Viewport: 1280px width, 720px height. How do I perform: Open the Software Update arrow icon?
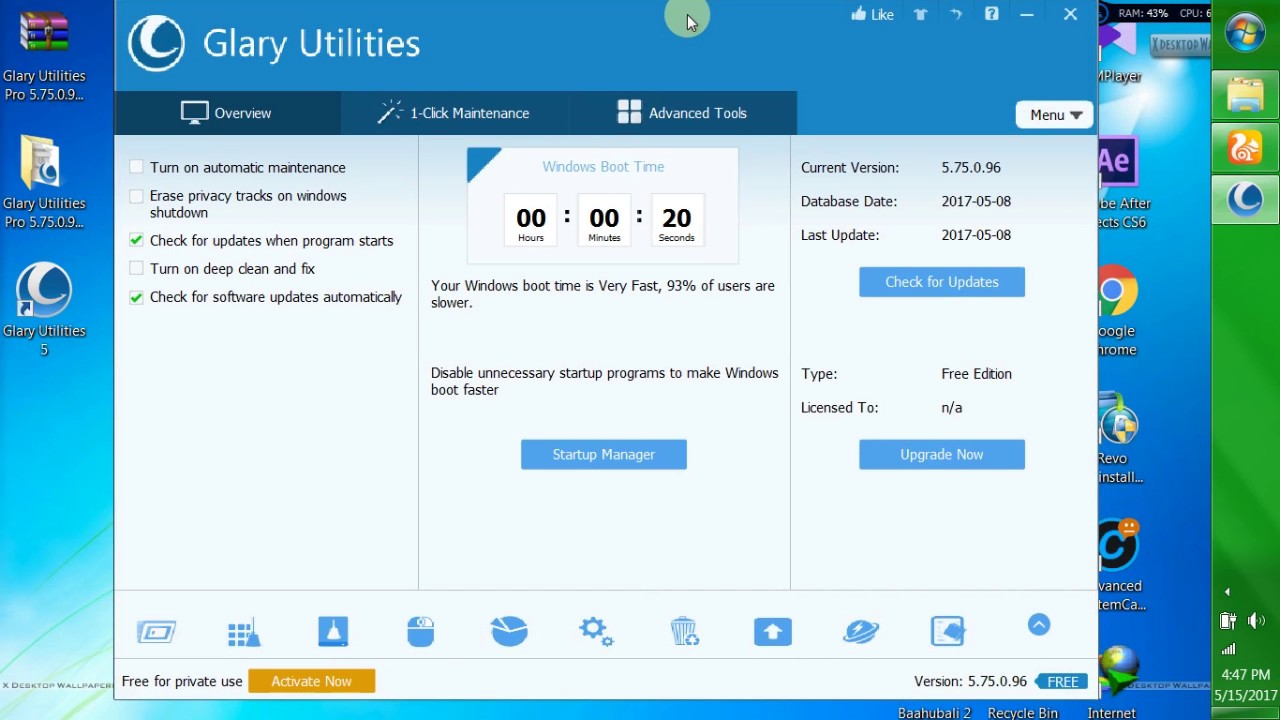(x=772, y=631)
